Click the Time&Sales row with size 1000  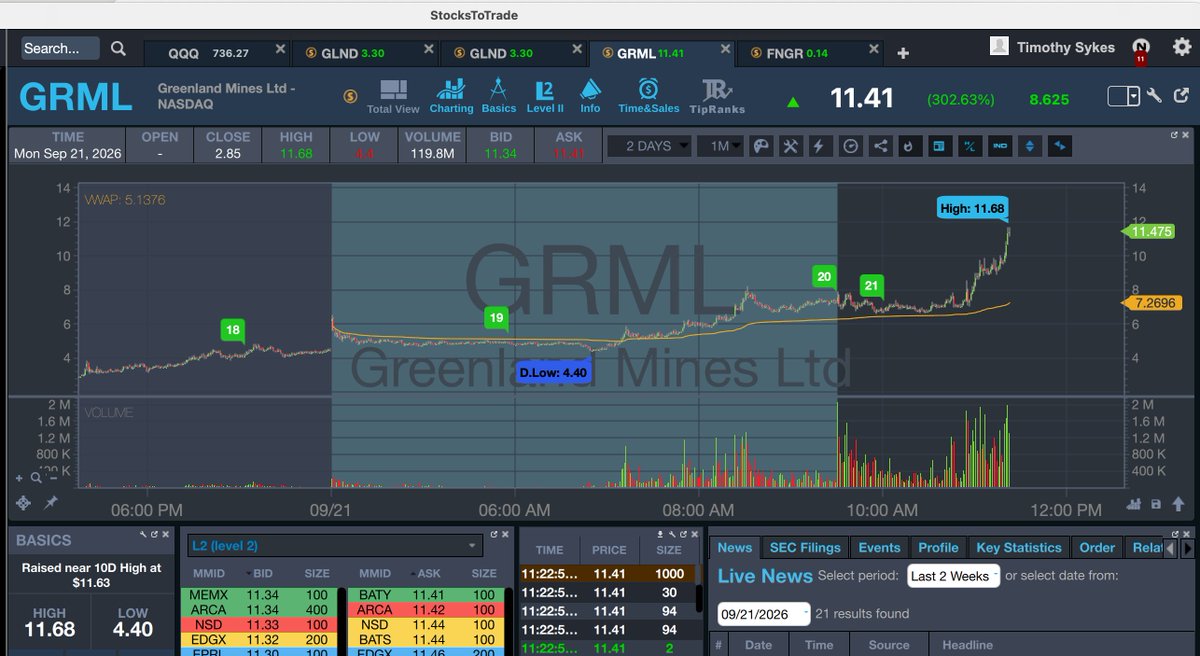[610, 574]
